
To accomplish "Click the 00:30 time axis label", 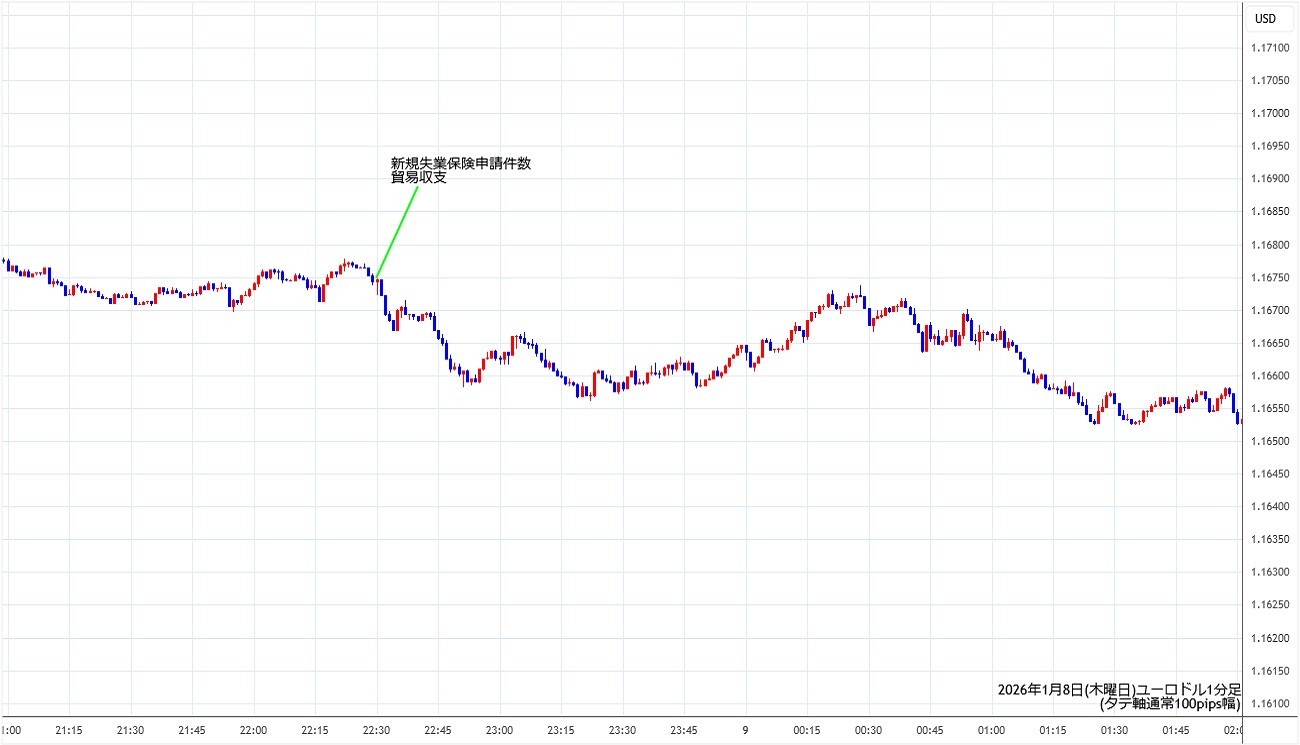I will coord(868,730).
